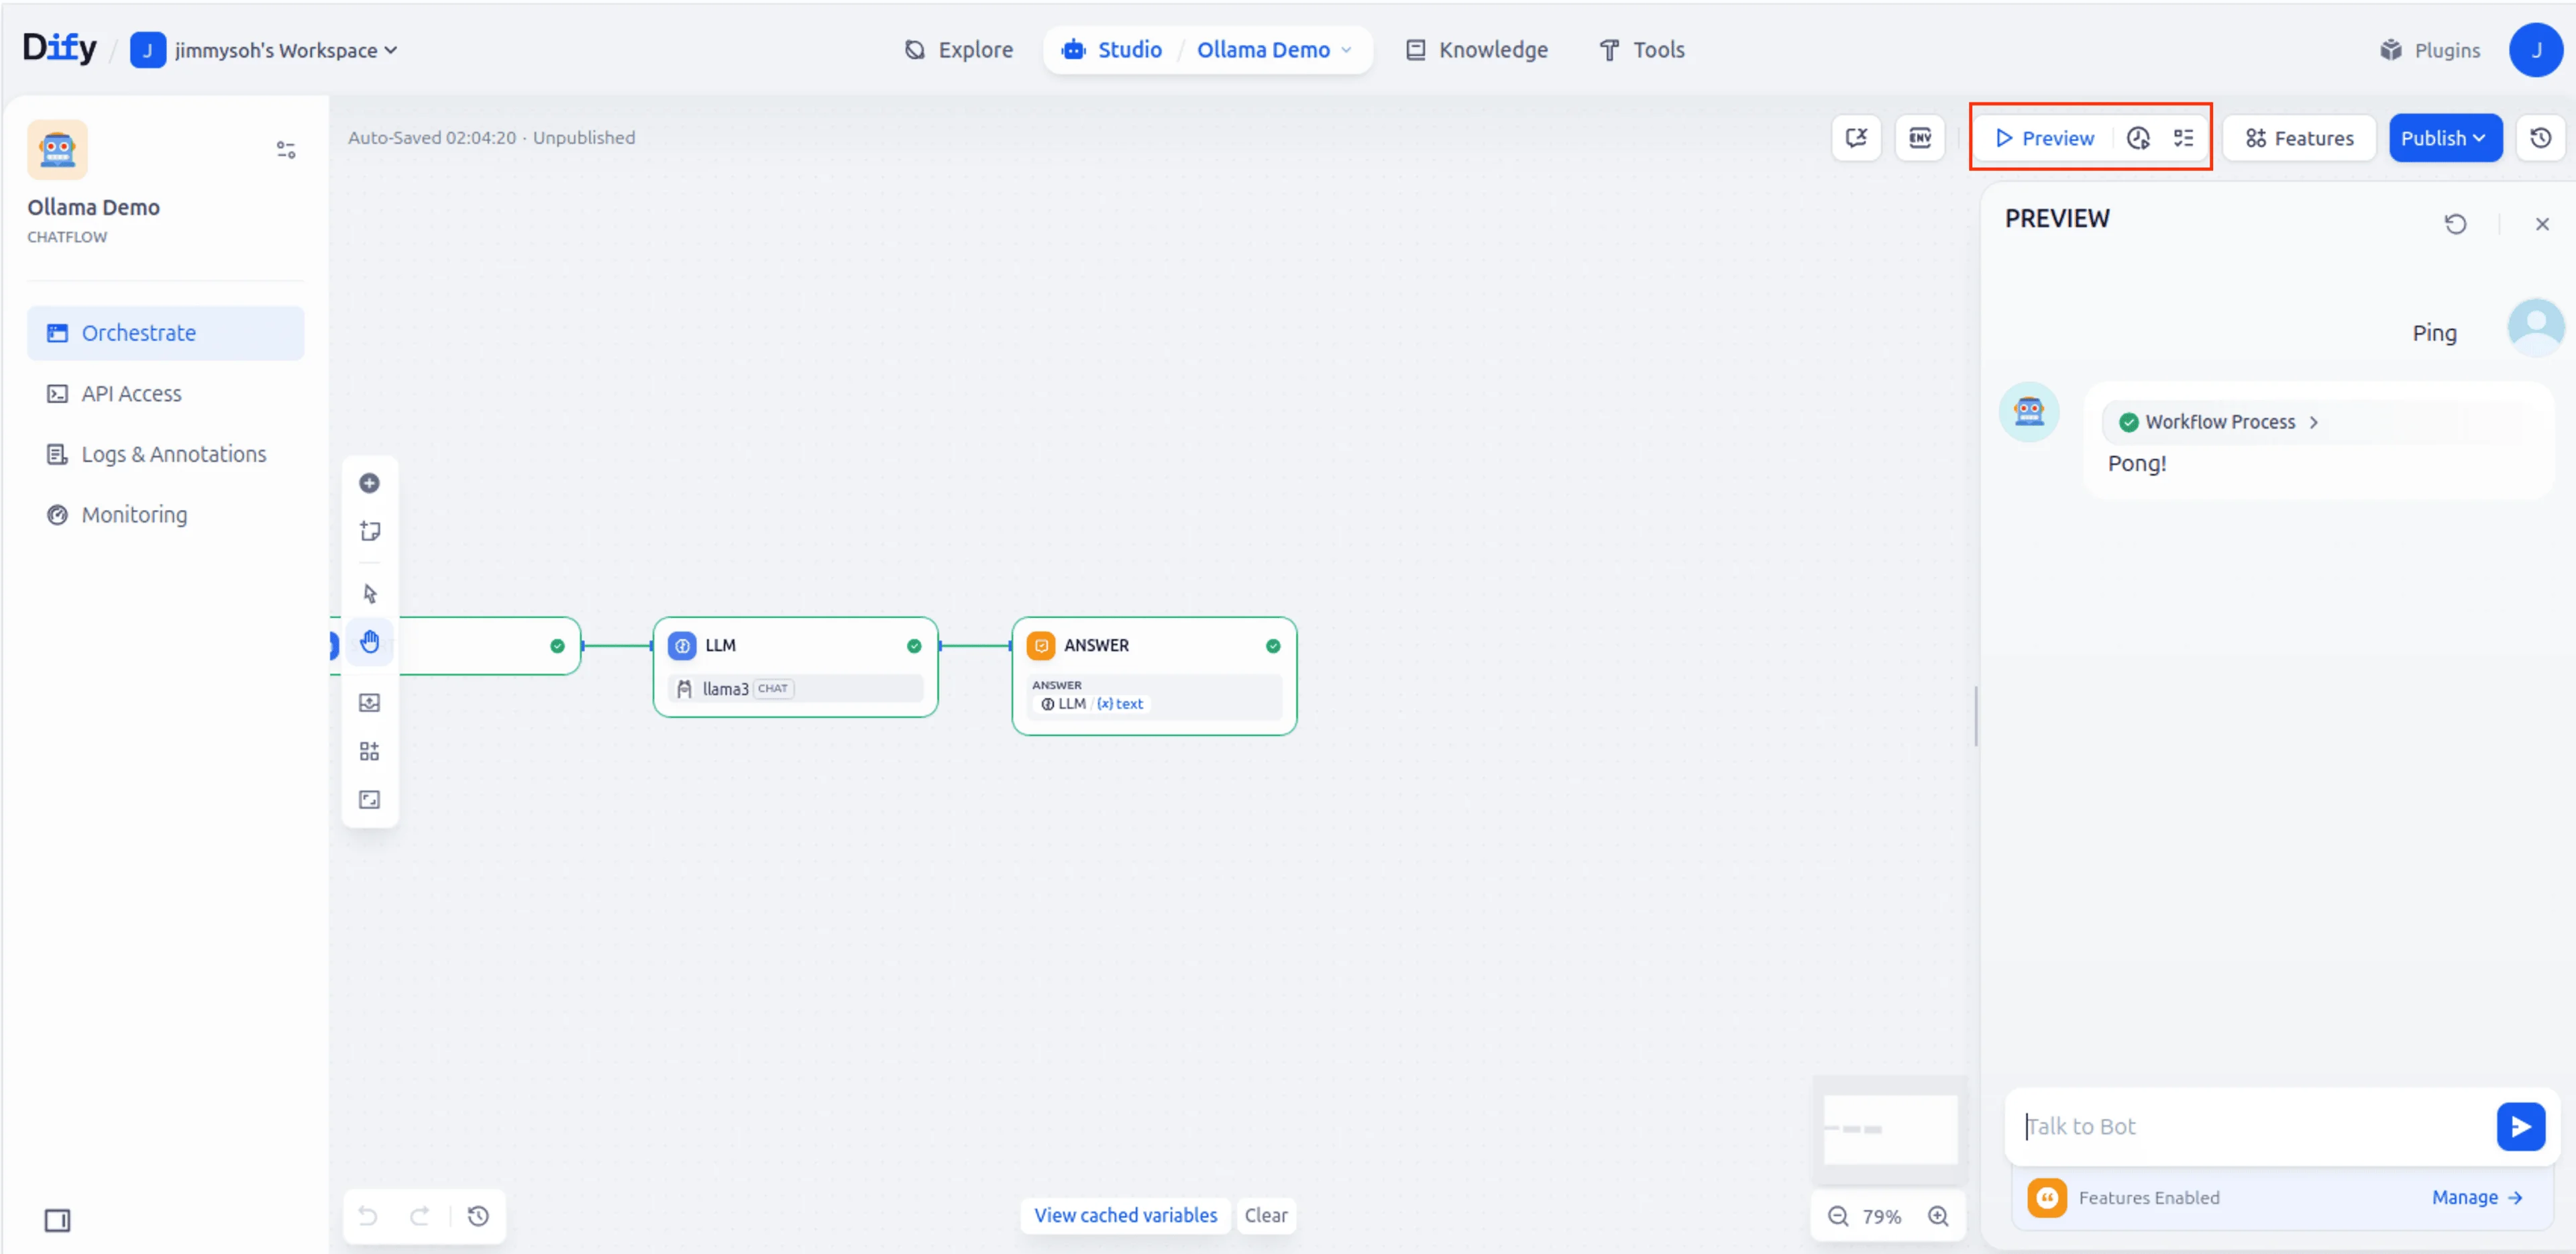Click the export image icon

[369, 703]
